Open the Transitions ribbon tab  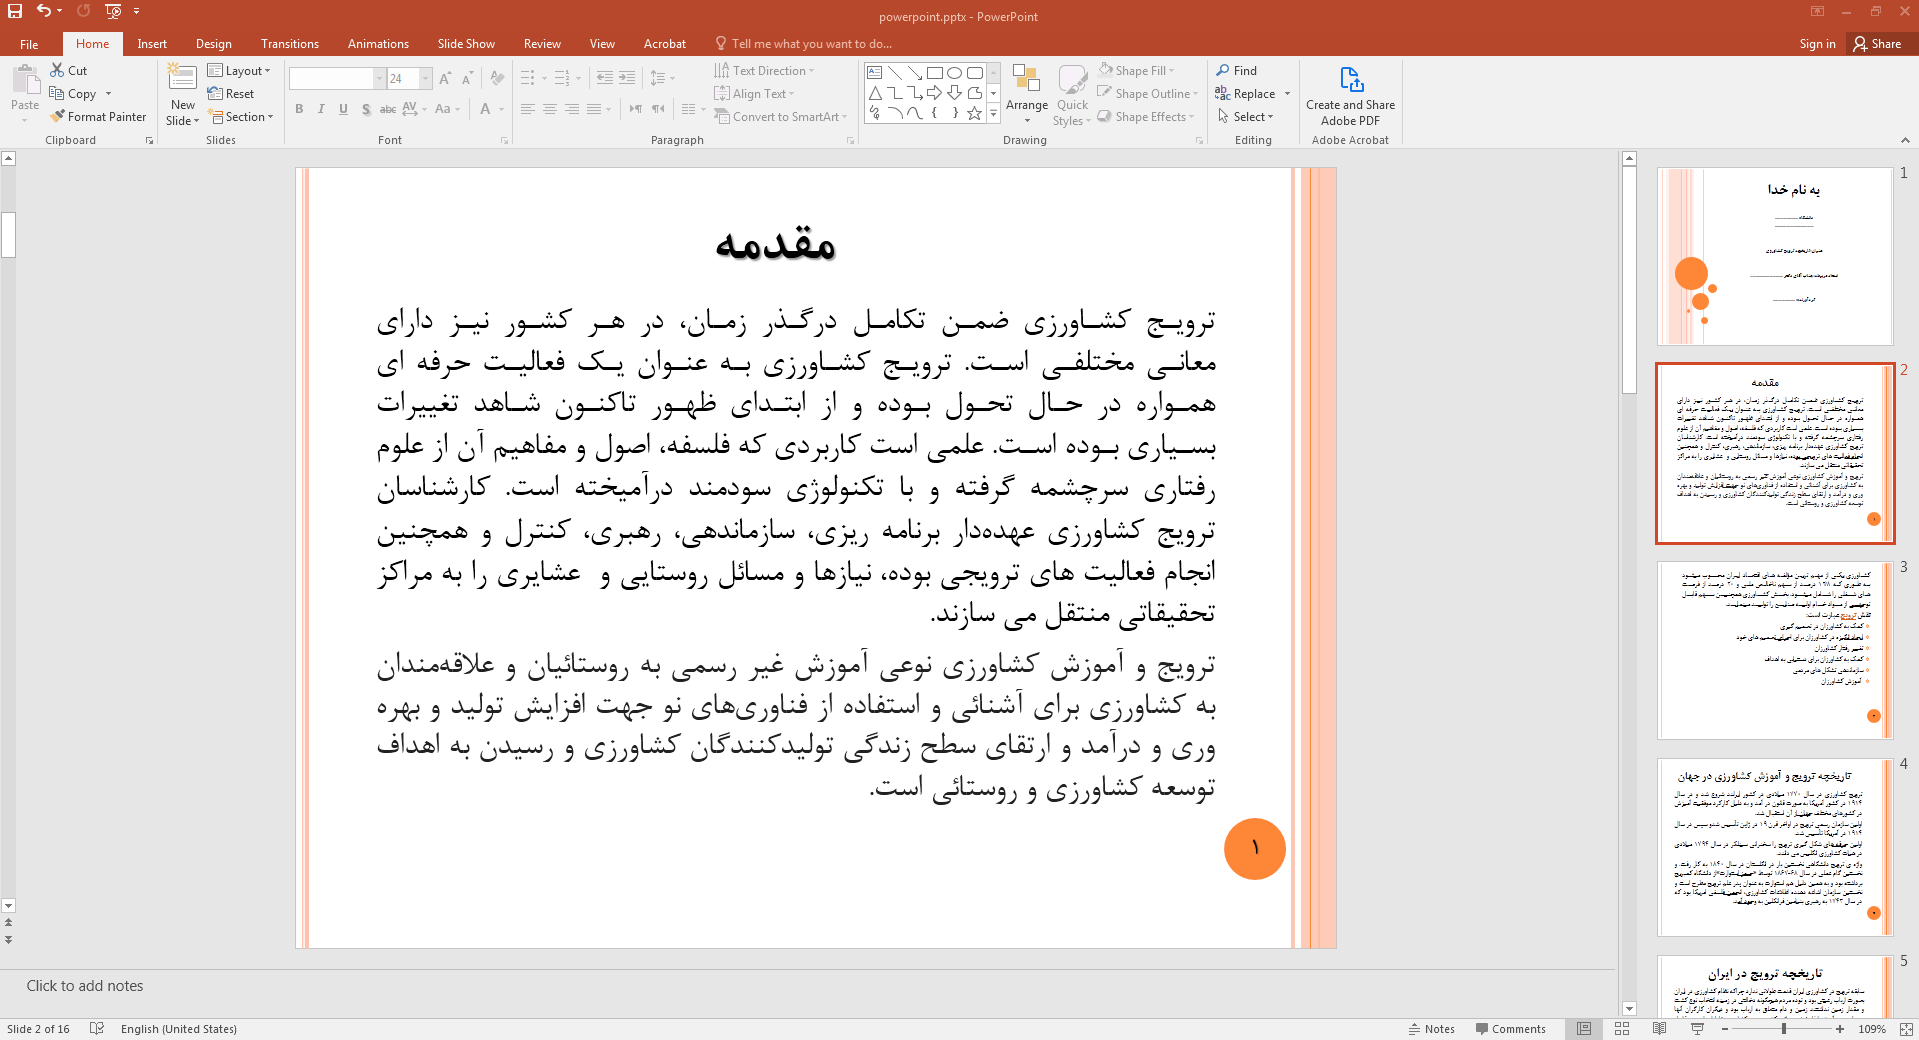coord(289,44)
